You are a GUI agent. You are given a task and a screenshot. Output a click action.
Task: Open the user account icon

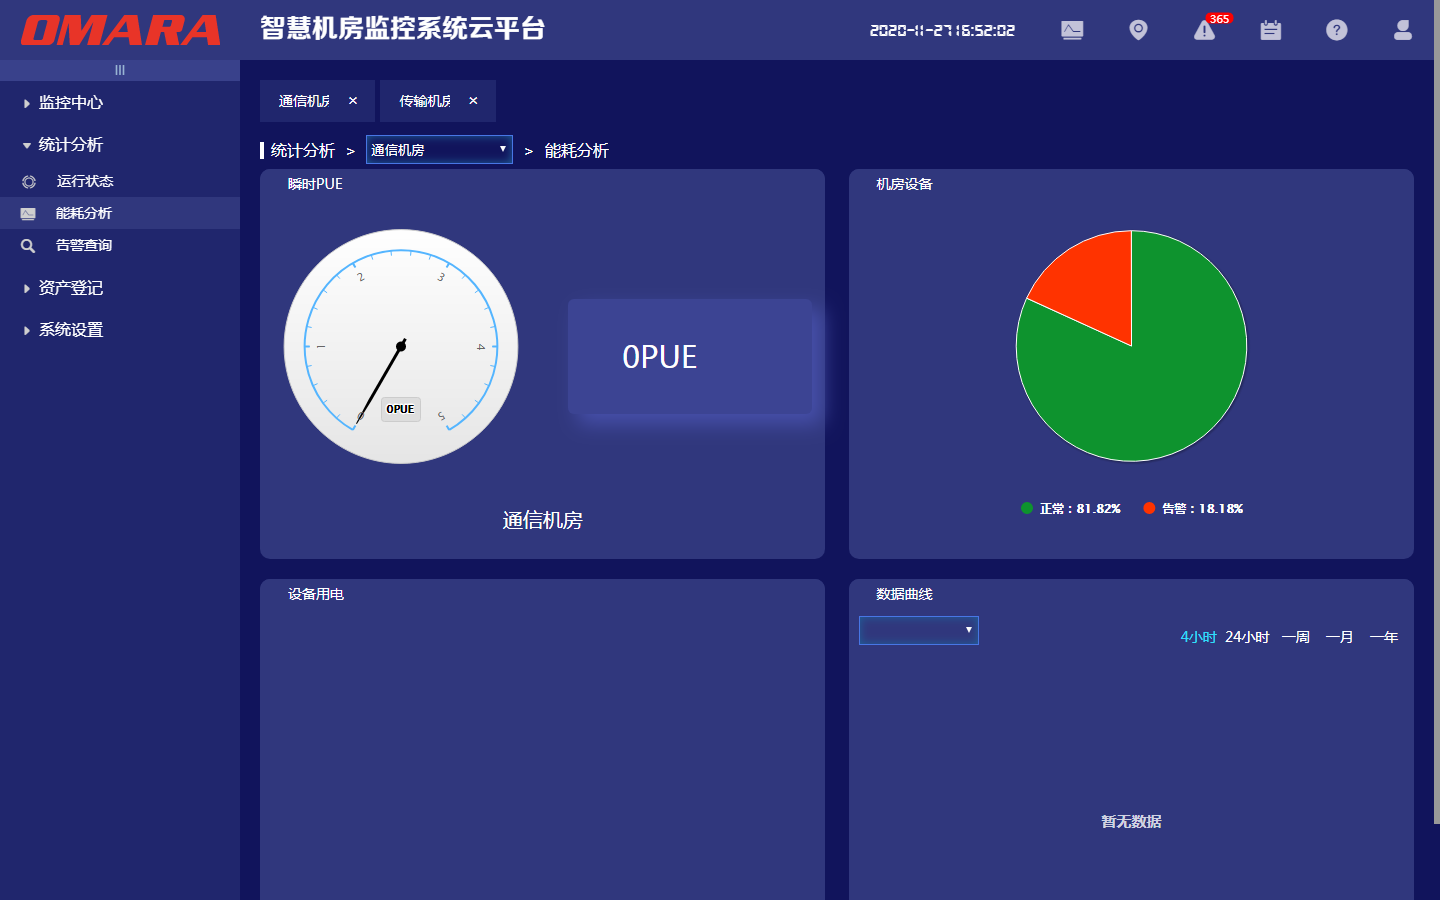pos(1401,31)
